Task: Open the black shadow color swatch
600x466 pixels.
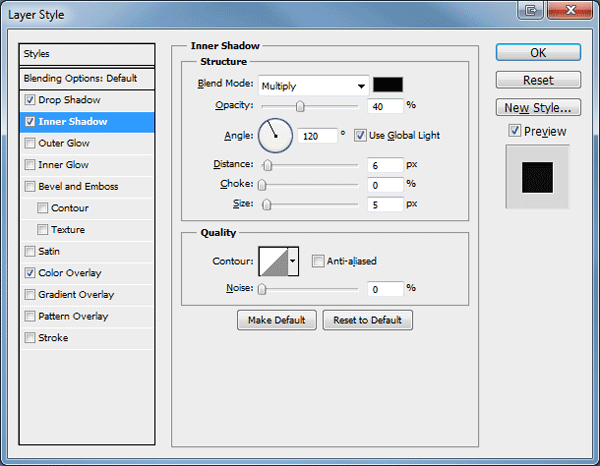Action: (388, 85)
